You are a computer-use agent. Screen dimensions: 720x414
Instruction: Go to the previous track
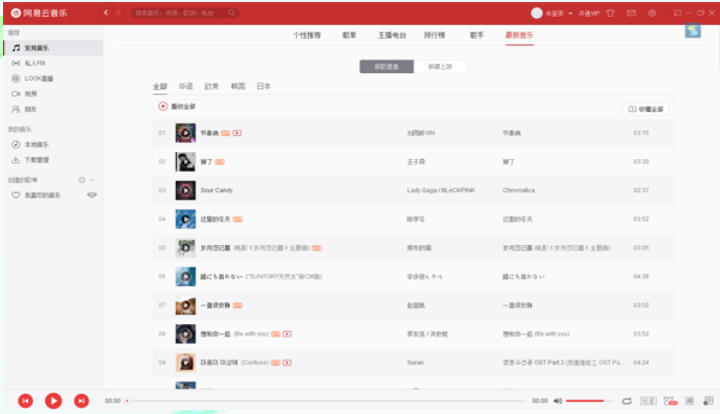(x=25, y=400)
